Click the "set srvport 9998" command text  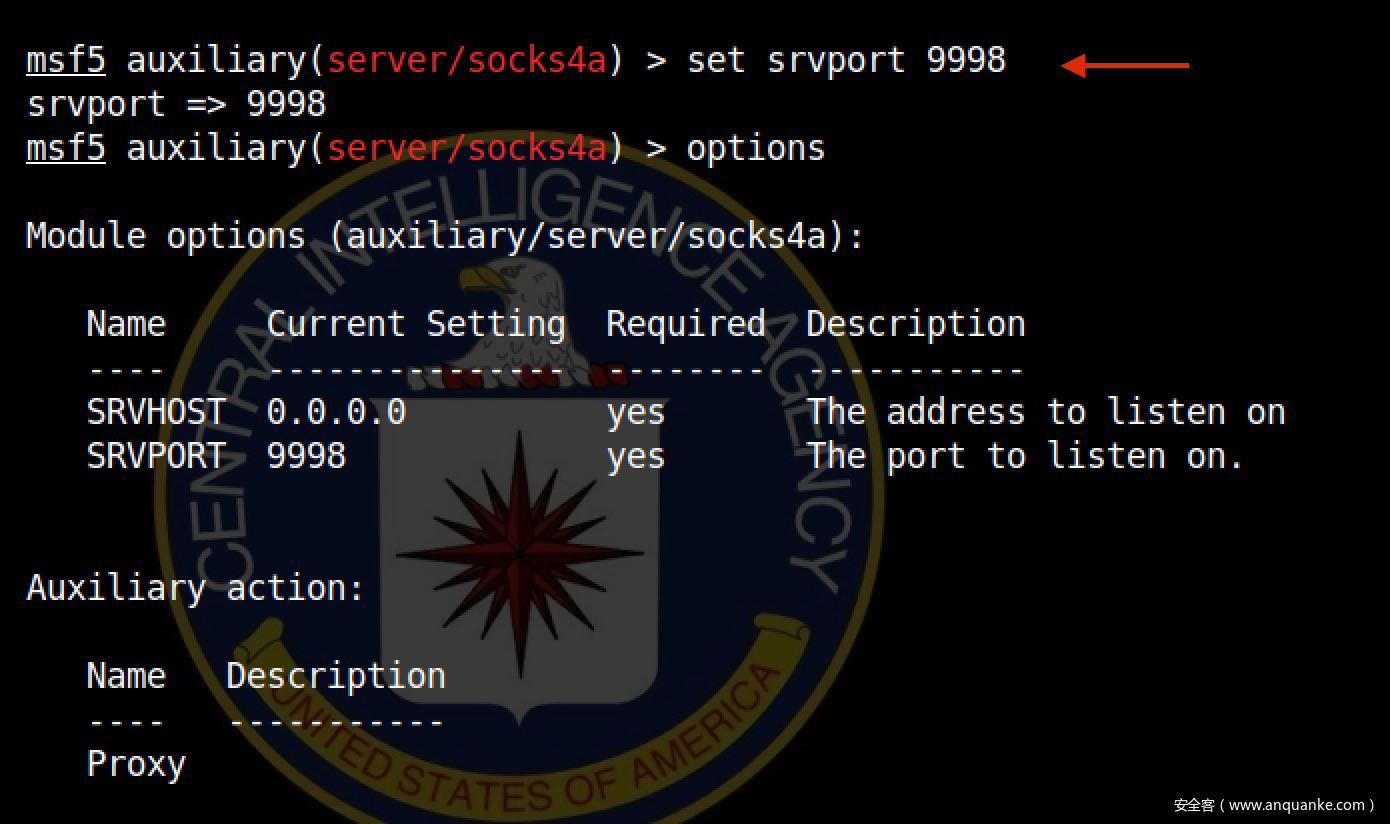tap(846, 60)
